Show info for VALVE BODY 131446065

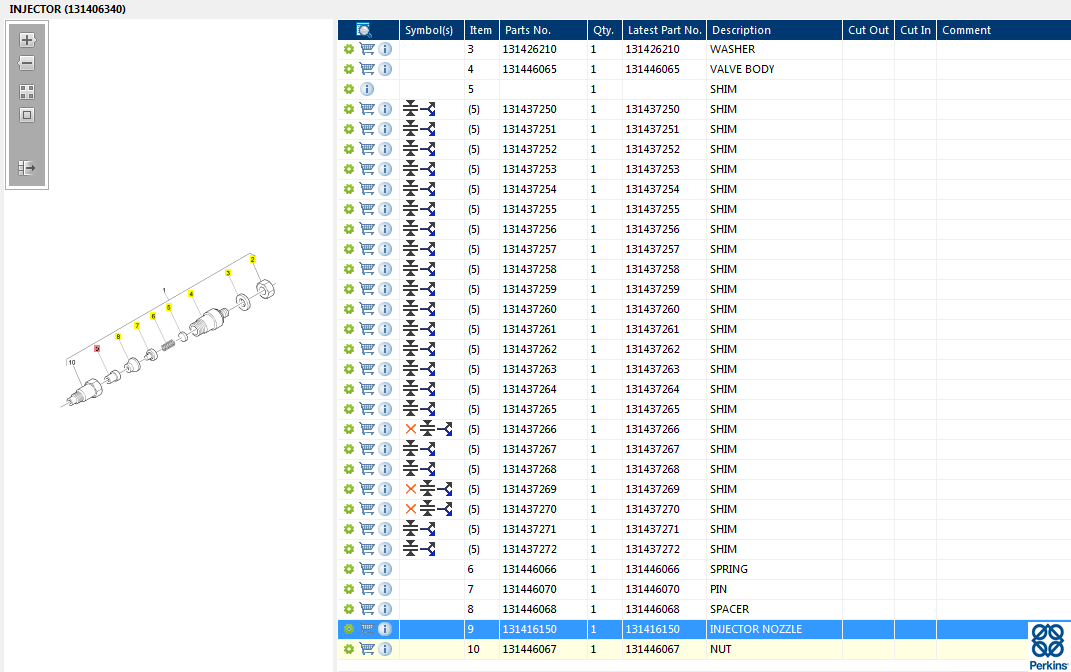point(385,69)
